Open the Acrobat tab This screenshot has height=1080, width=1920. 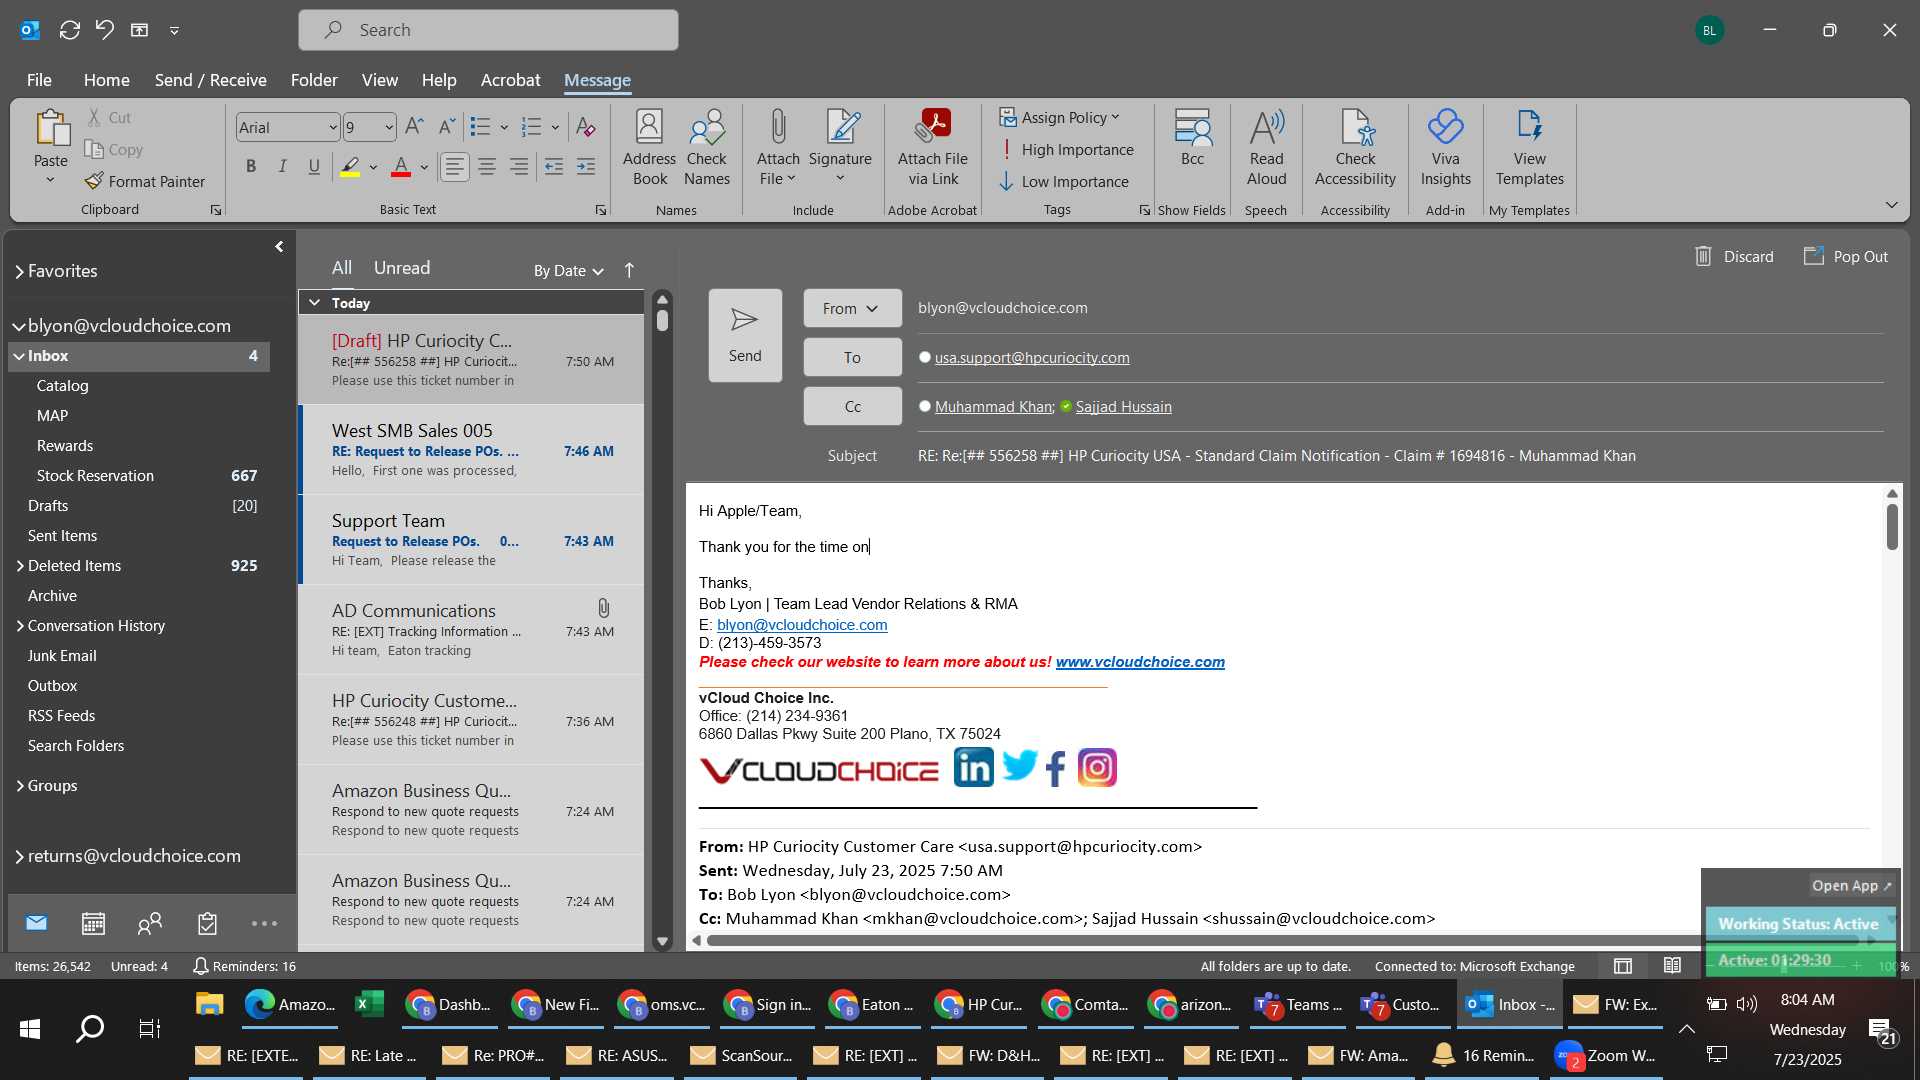[x=510, y=80]
